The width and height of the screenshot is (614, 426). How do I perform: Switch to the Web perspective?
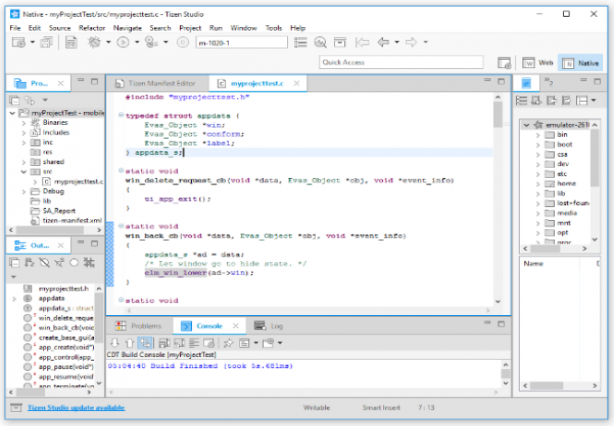click(539, 62)
